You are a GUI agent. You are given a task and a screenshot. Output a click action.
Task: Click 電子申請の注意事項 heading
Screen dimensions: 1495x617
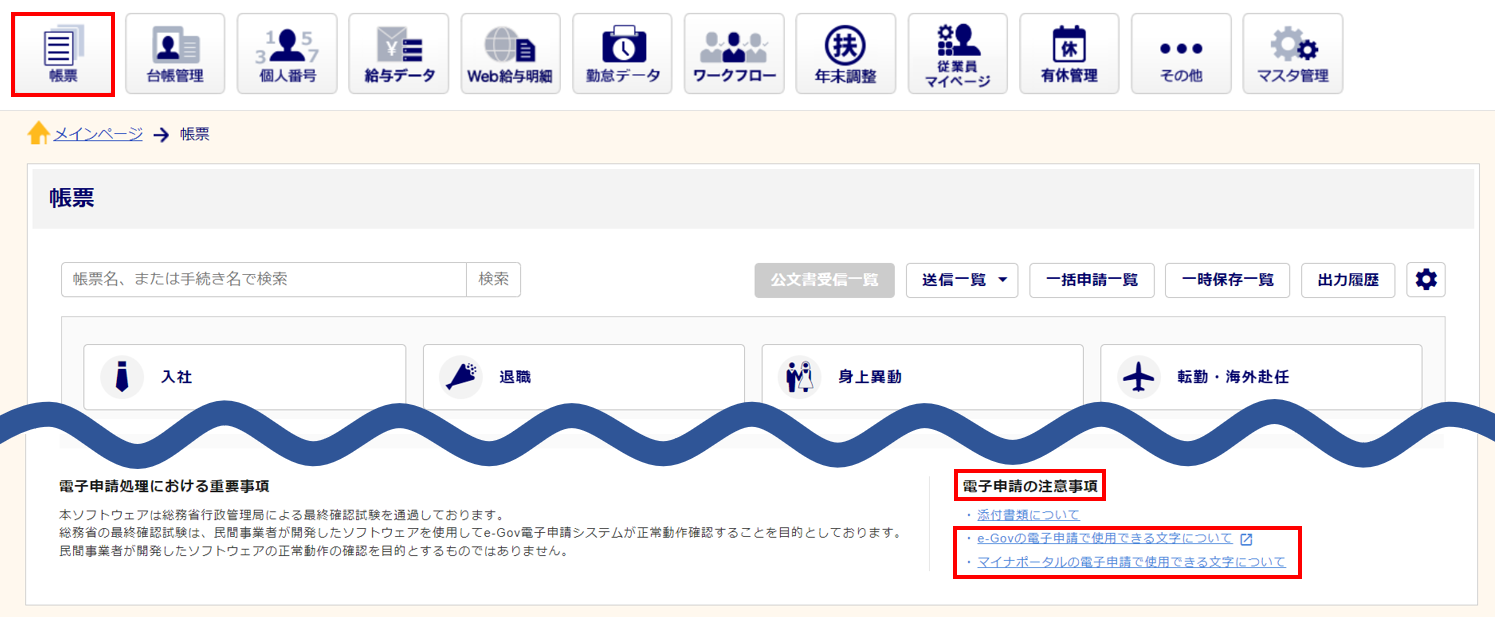(x=1030, y=487)
